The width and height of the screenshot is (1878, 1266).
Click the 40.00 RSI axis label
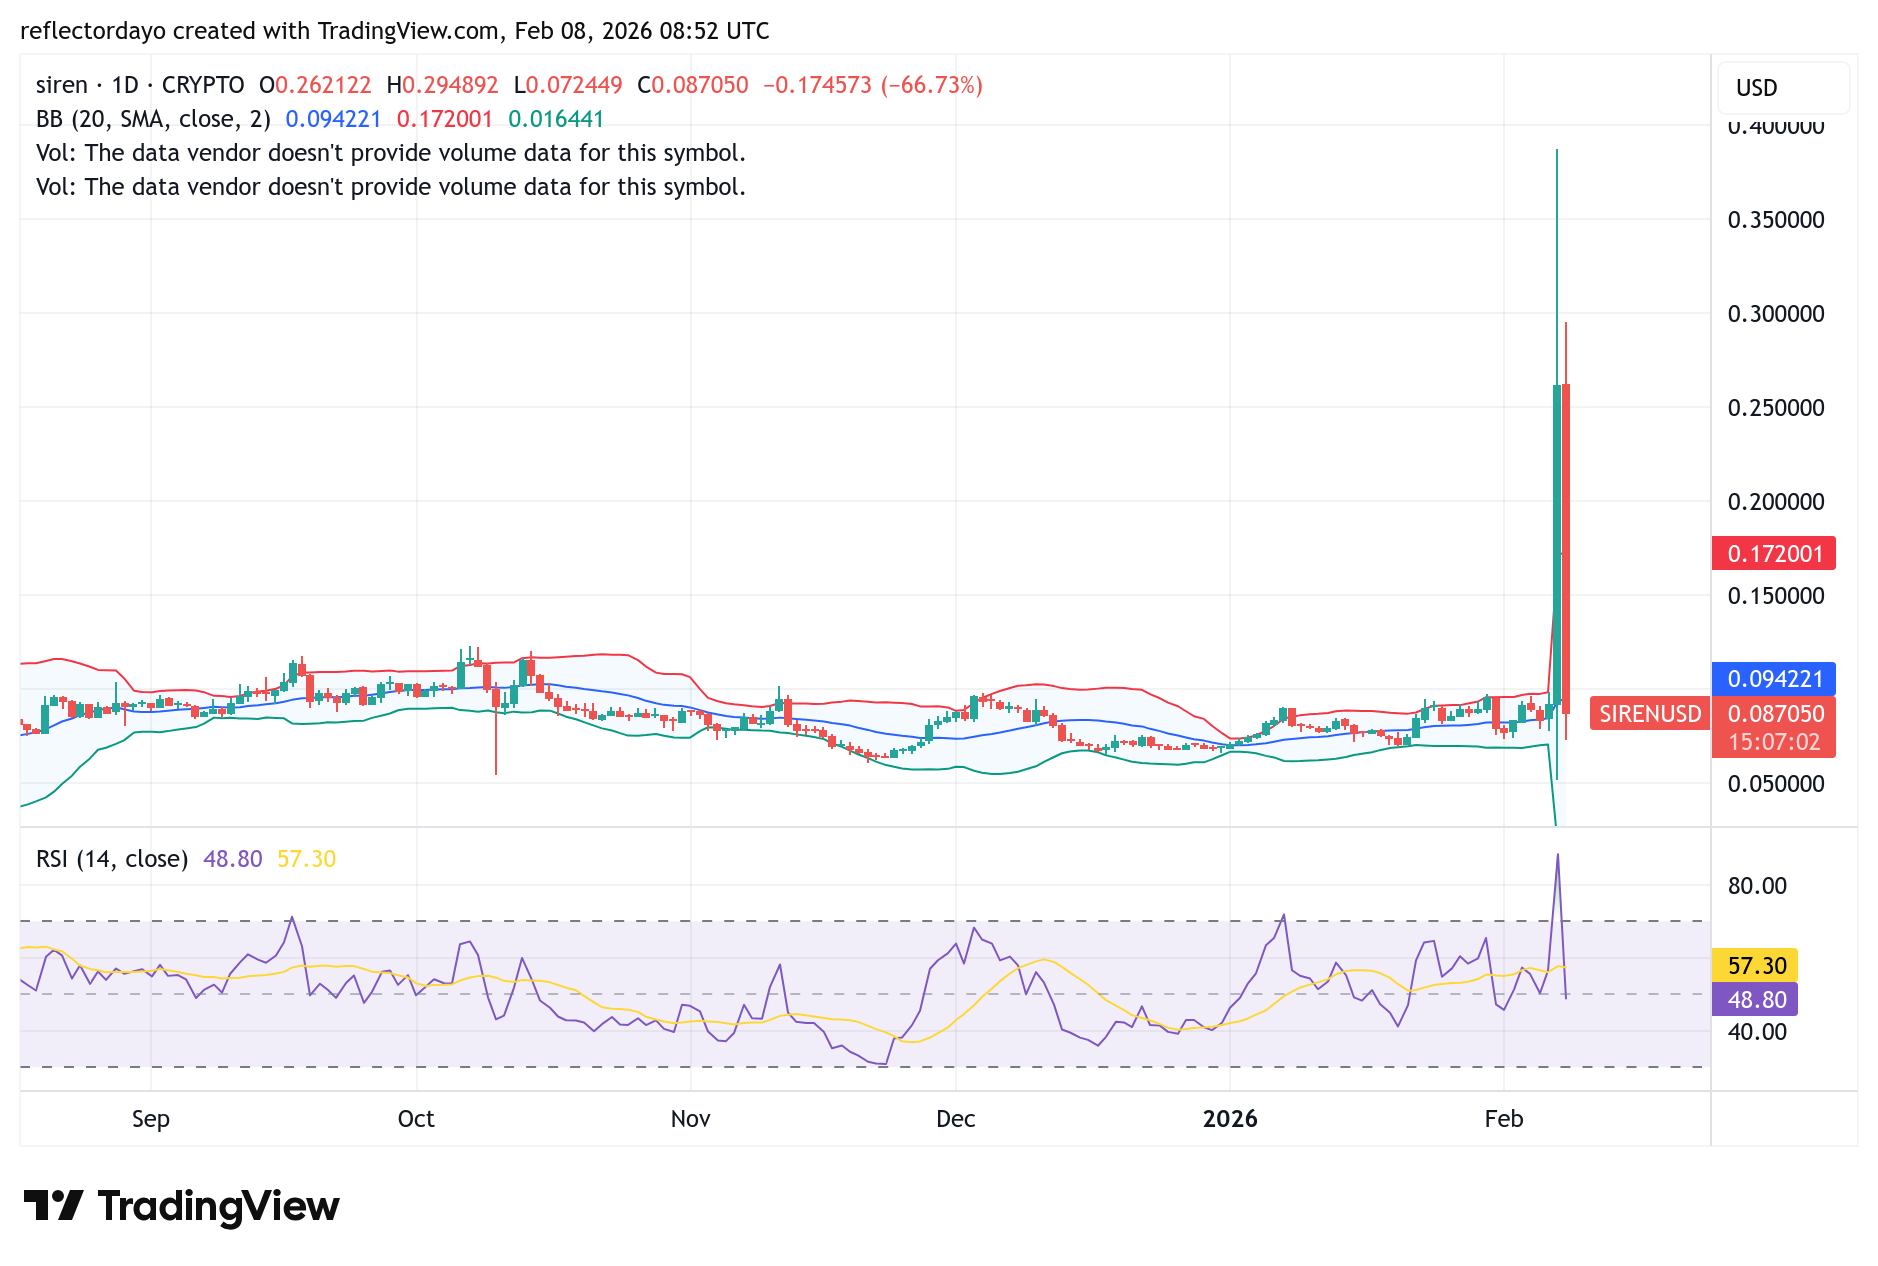[1757, 1032]
